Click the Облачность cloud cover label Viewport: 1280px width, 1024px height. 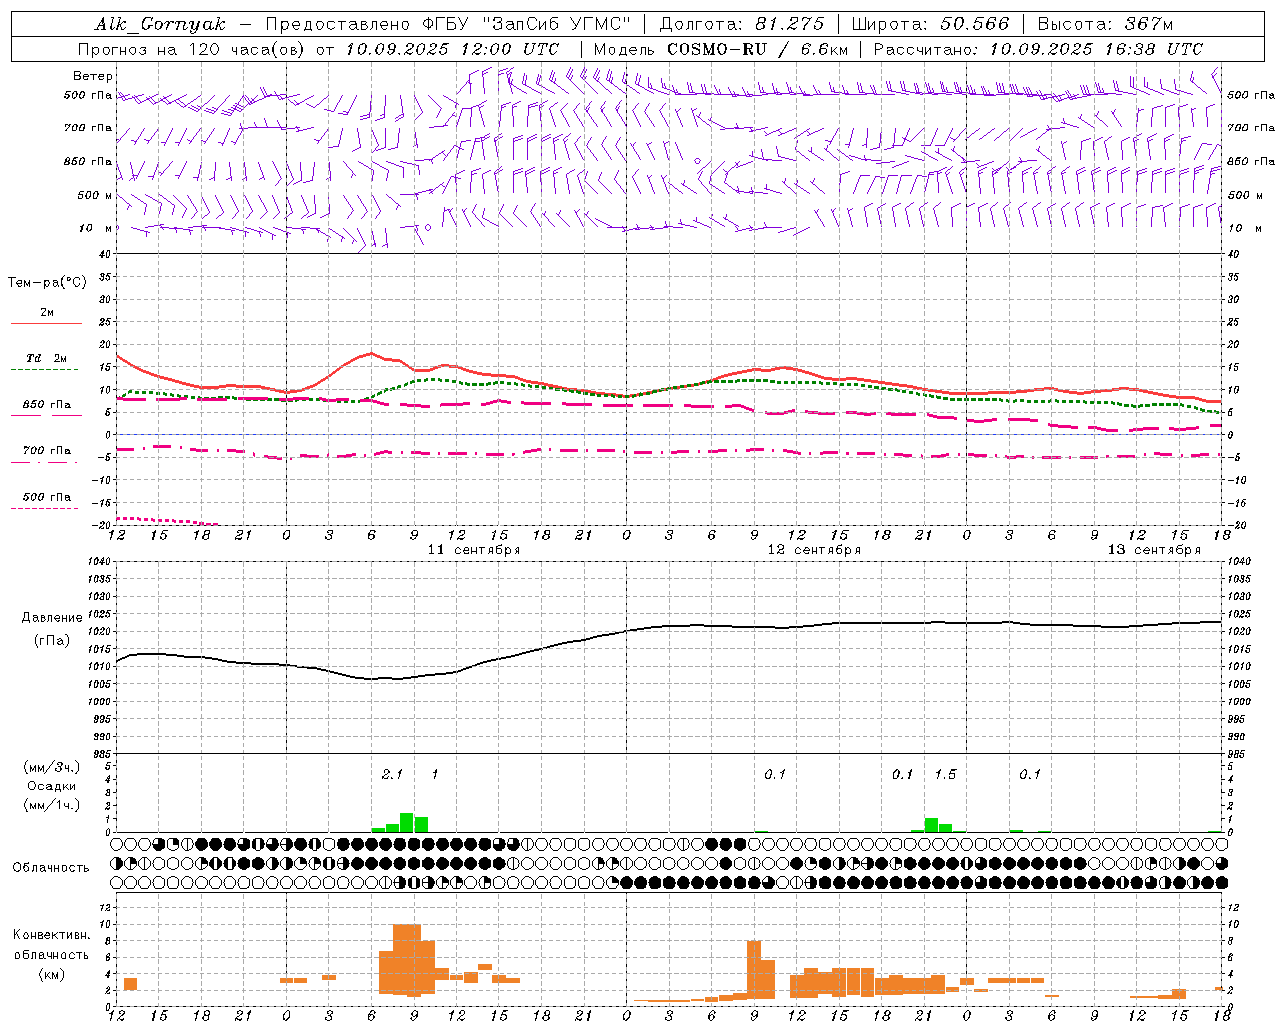tap(51, 868)
